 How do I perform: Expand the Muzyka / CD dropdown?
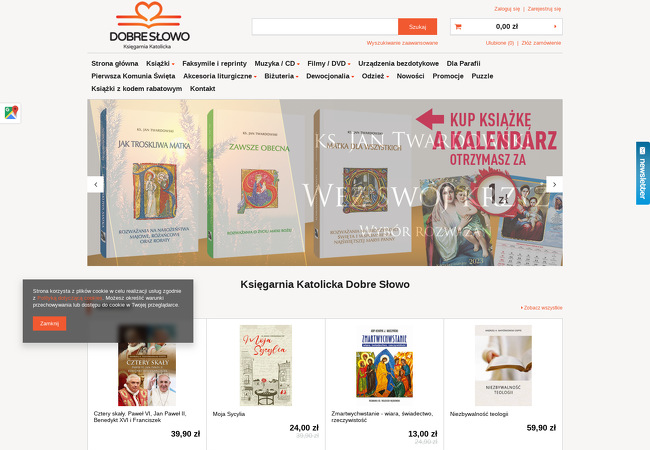(x=277, y=63)
